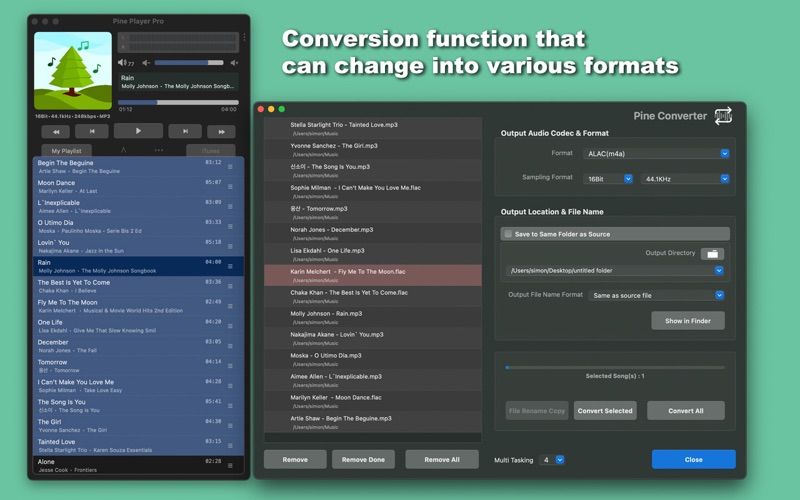Click the album art pine tree thumbnail
800x500 pixels.
click(x=73, y=71)
